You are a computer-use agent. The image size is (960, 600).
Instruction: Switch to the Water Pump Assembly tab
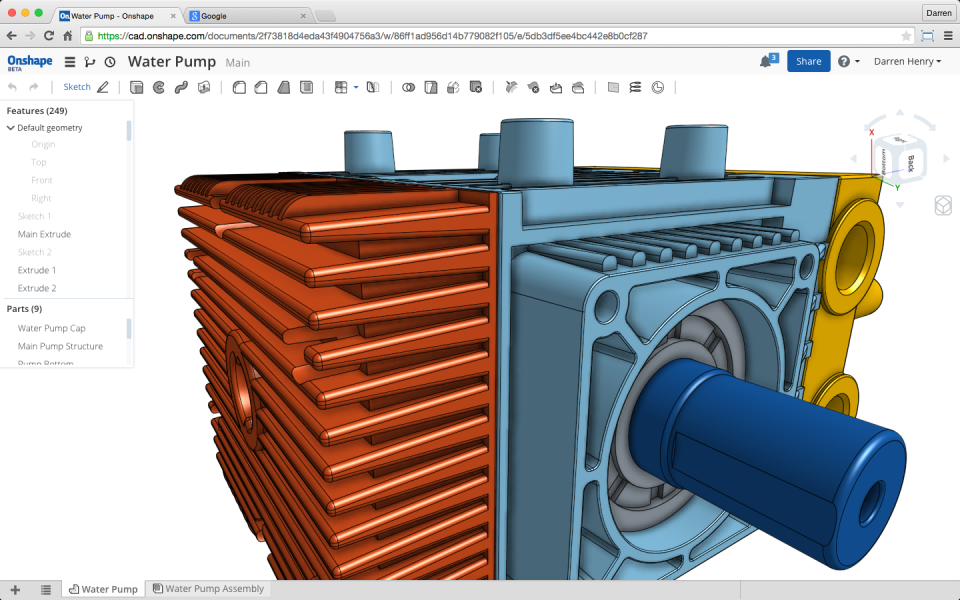coord(208,588)
